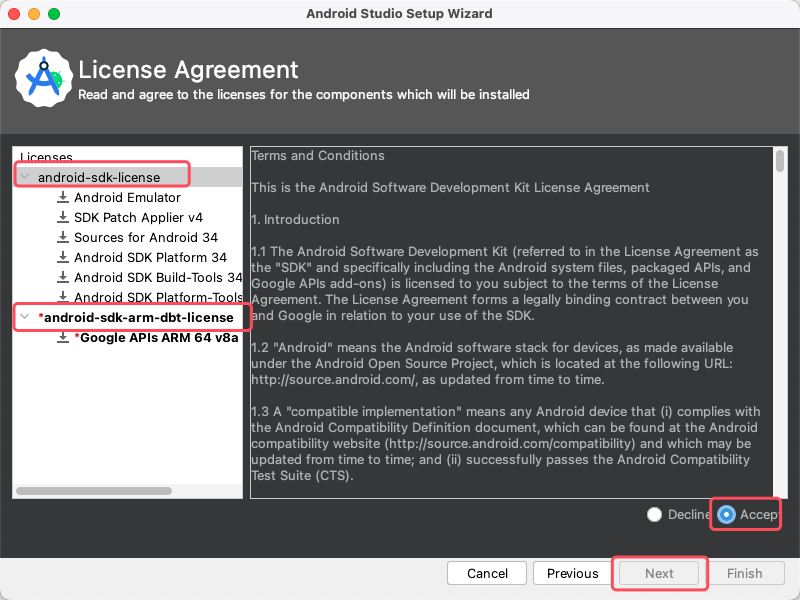Close the Setup Wizard window
The width and height of the screenshot is (800, 600).
click(x=14, y=14)
